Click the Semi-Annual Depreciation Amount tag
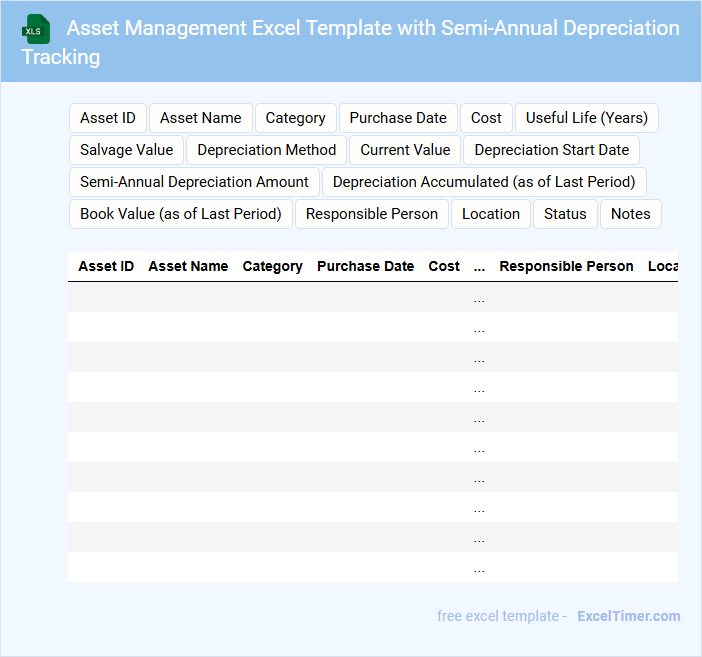 click(x=194, y=182)
